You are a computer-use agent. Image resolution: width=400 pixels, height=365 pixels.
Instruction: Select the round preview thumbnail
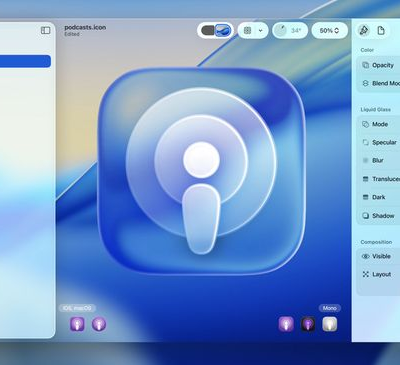pyautogui.click(x=99, y=324)
